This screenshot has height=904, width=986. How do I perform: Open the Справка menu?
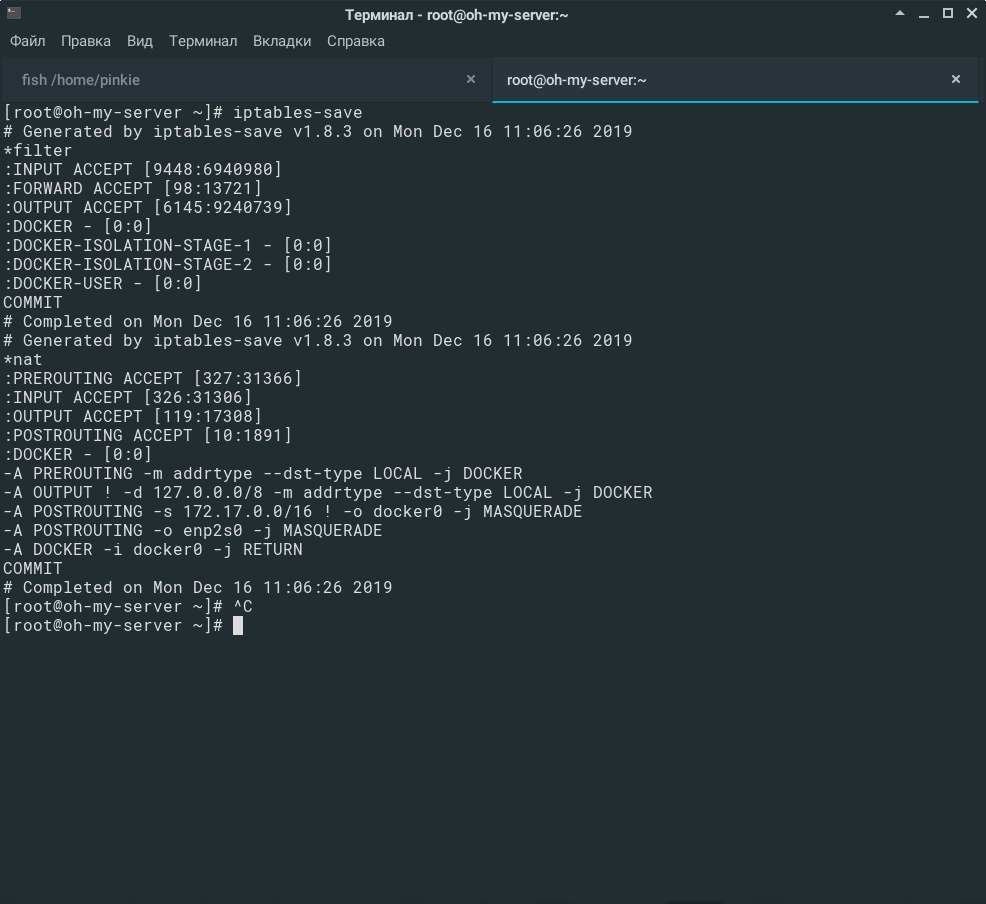[x=356, y=41]
